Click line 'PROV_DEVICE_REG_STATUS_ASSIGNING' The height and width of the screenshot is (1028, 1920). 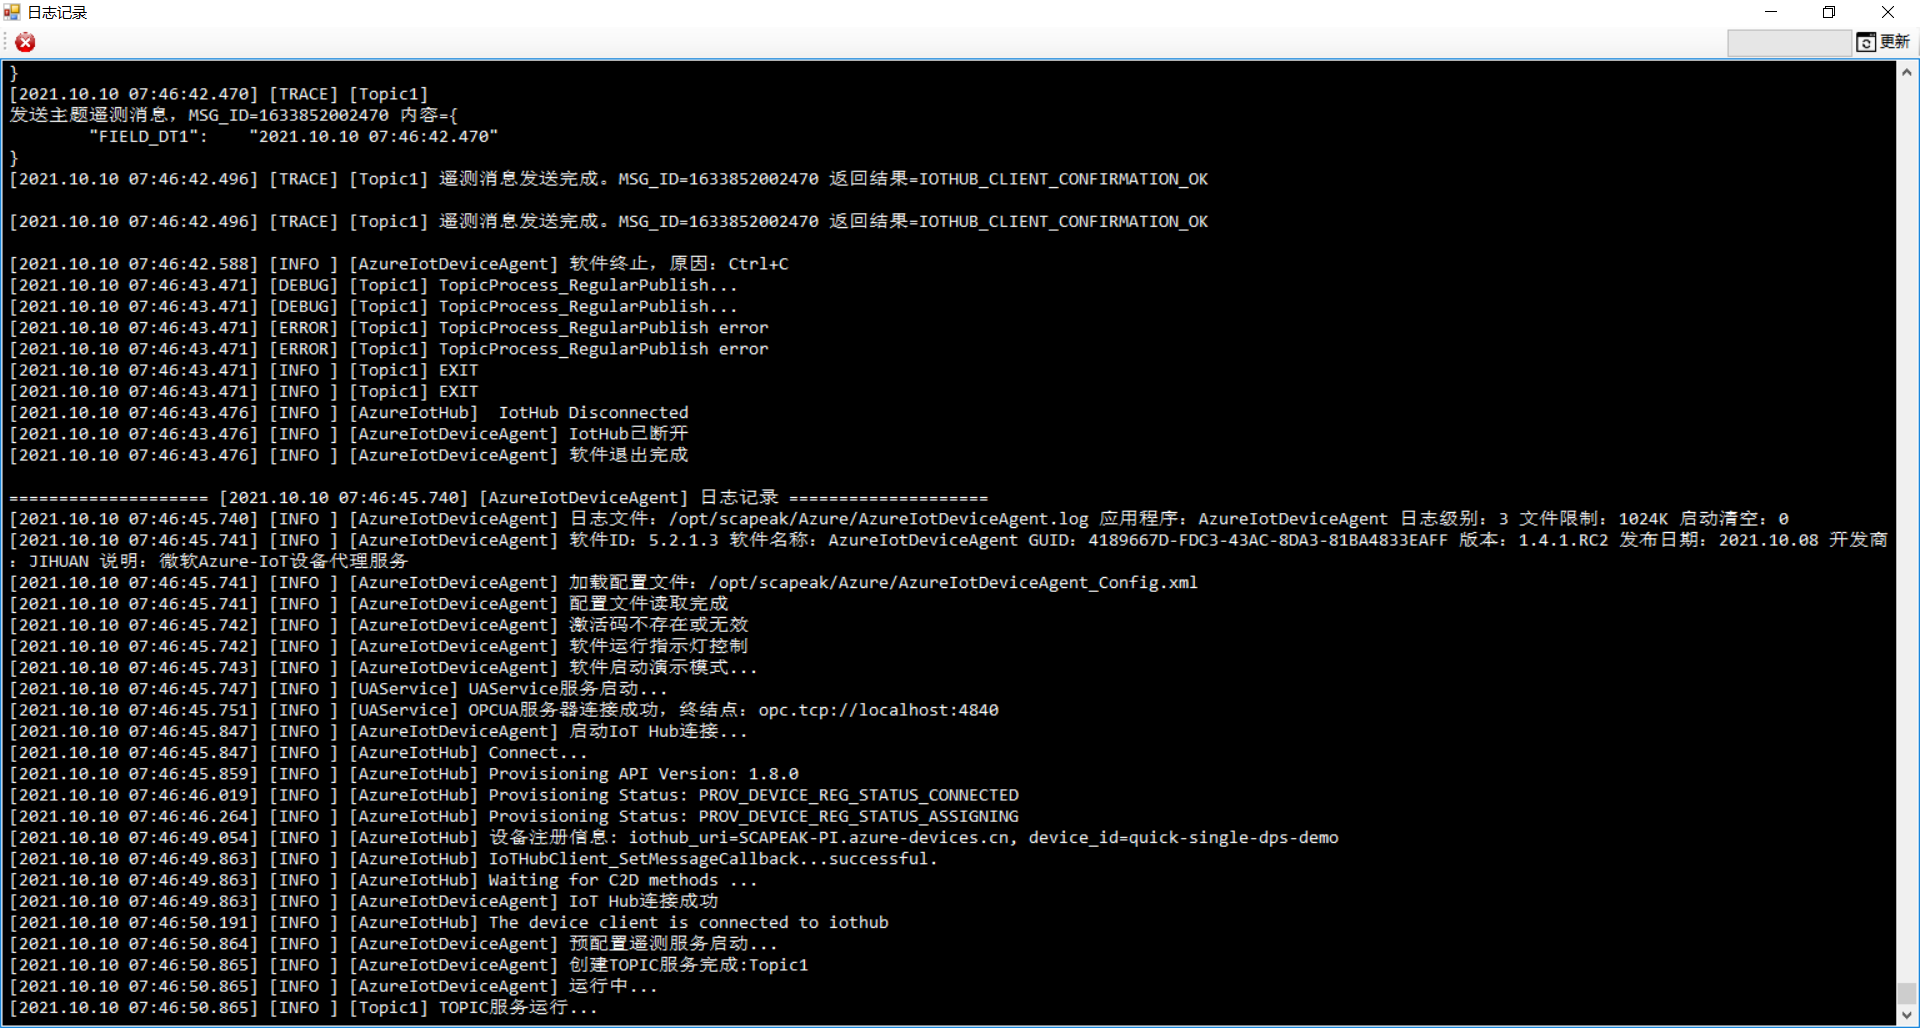click(x=514, y=817)
